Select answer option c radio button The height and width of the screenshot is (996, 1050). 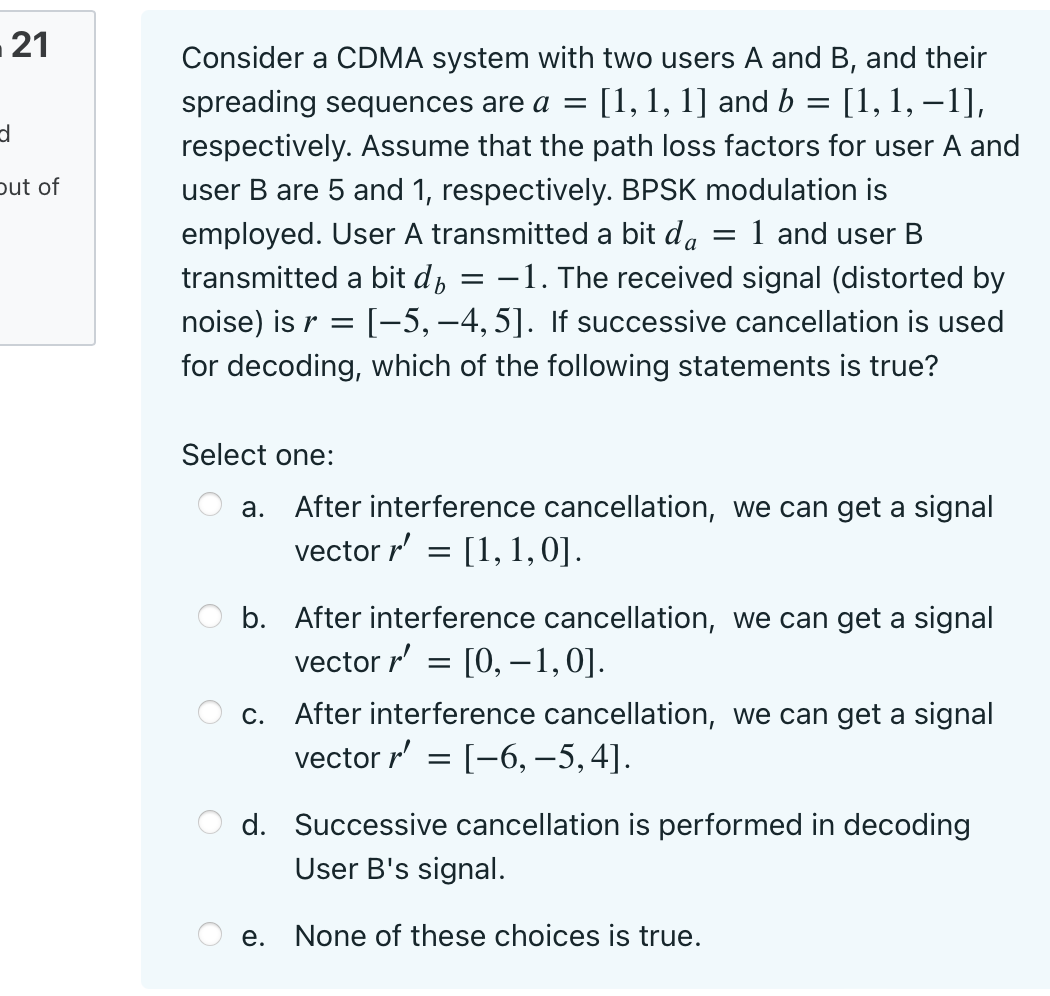click(x=210, y=713)
